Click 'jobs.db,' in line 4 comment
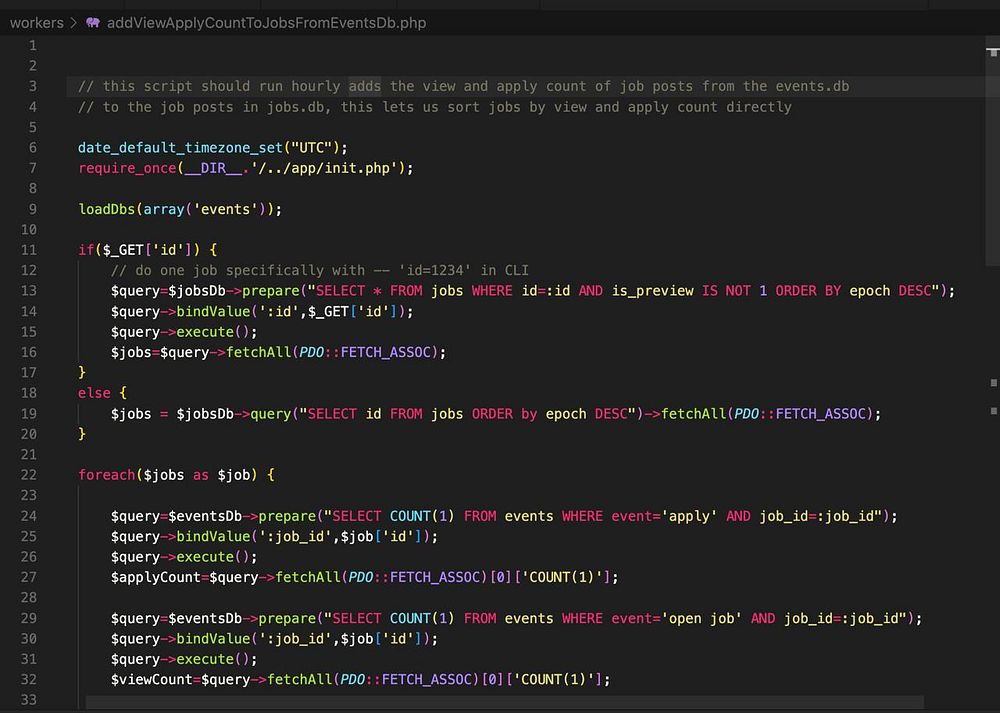 [x=299, y=107]
